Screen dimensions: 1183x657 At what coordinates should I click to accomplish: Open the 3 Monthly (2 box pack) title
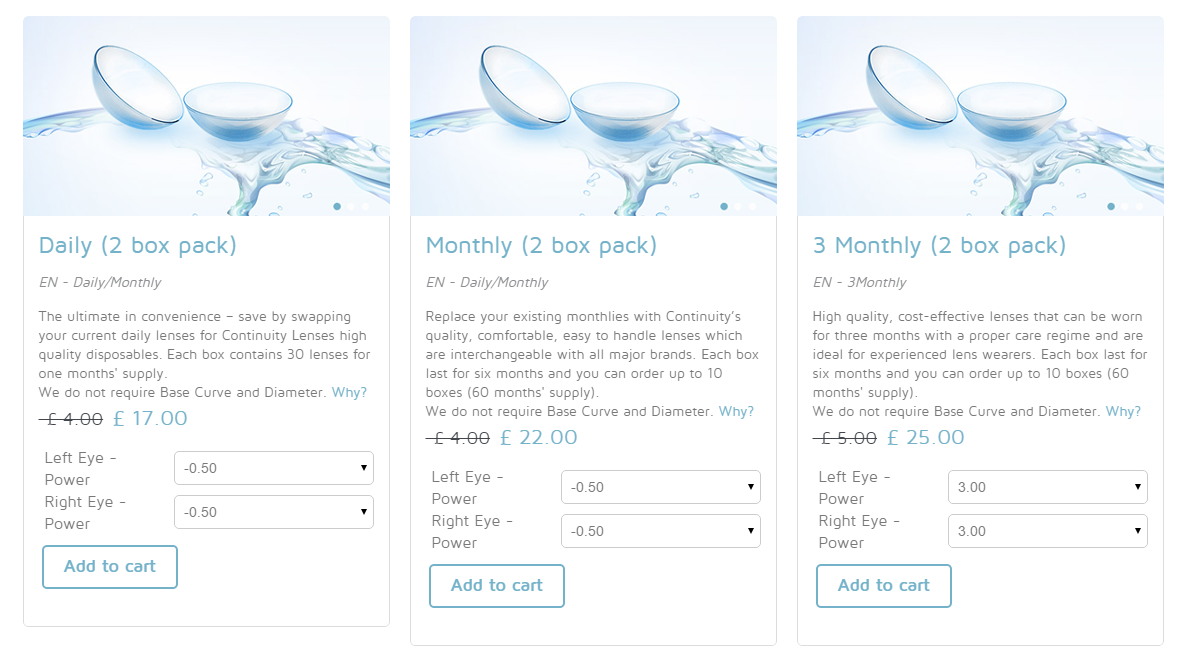click(x=940, y=245)
